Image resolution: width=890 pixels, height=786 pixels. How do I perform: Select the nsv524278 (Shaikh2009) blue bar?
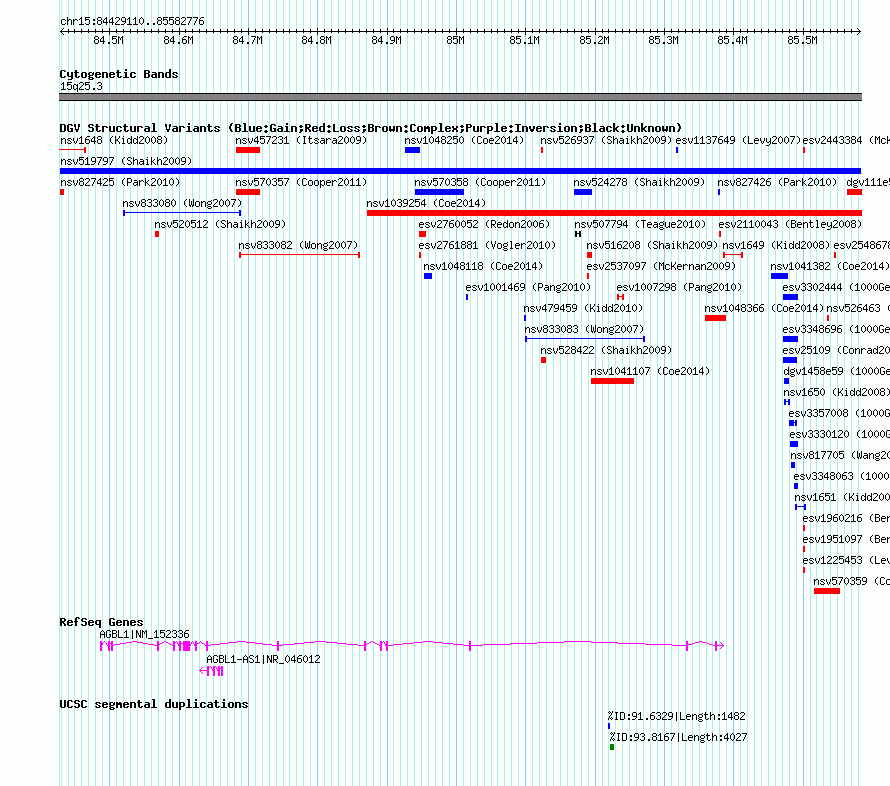(583, 192)
